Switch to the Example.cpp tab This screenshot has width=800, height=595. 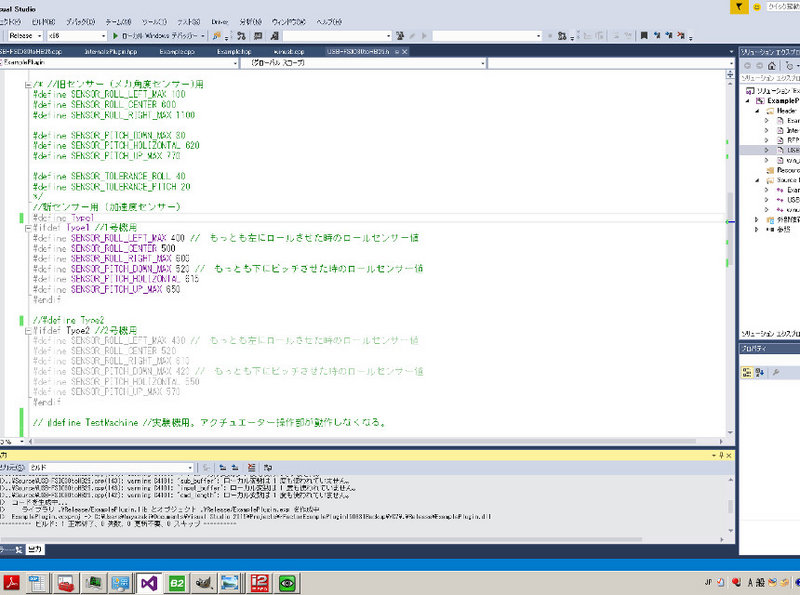pos(177,52)
